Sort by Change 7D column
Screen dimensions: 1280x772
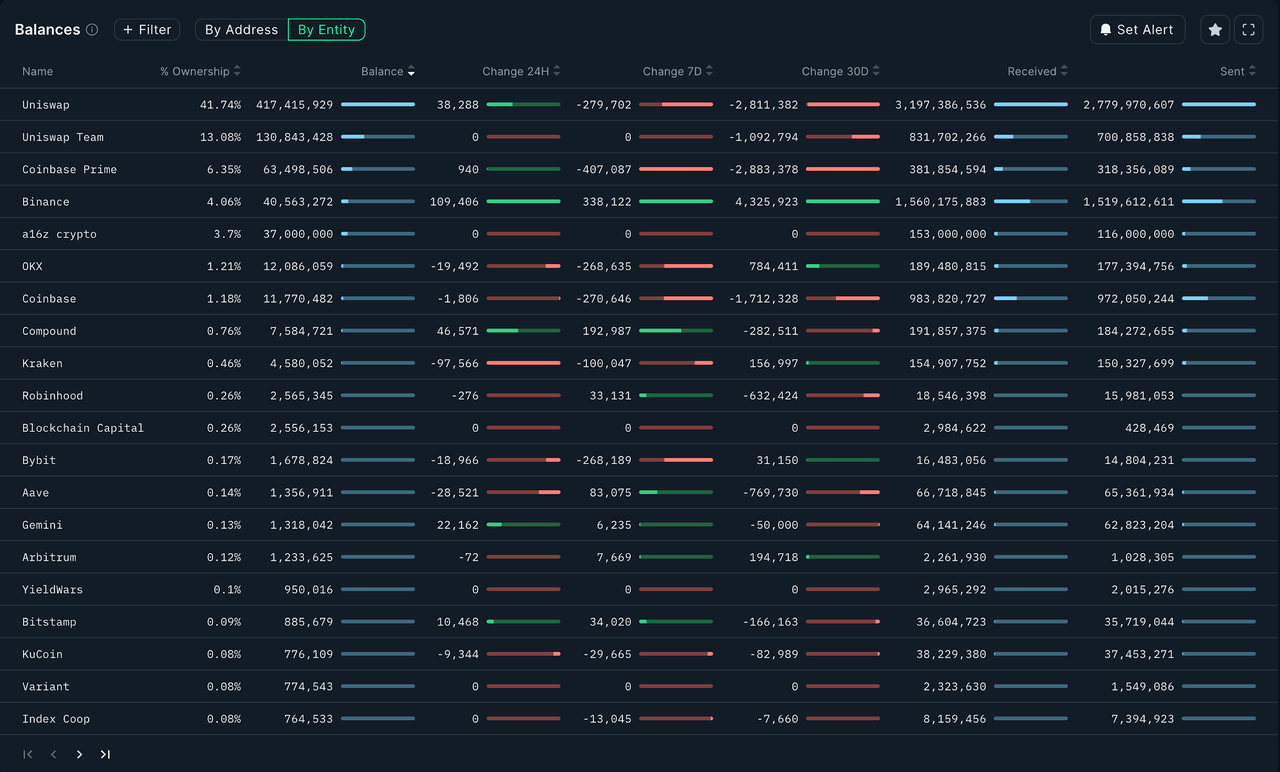[678, 71]
